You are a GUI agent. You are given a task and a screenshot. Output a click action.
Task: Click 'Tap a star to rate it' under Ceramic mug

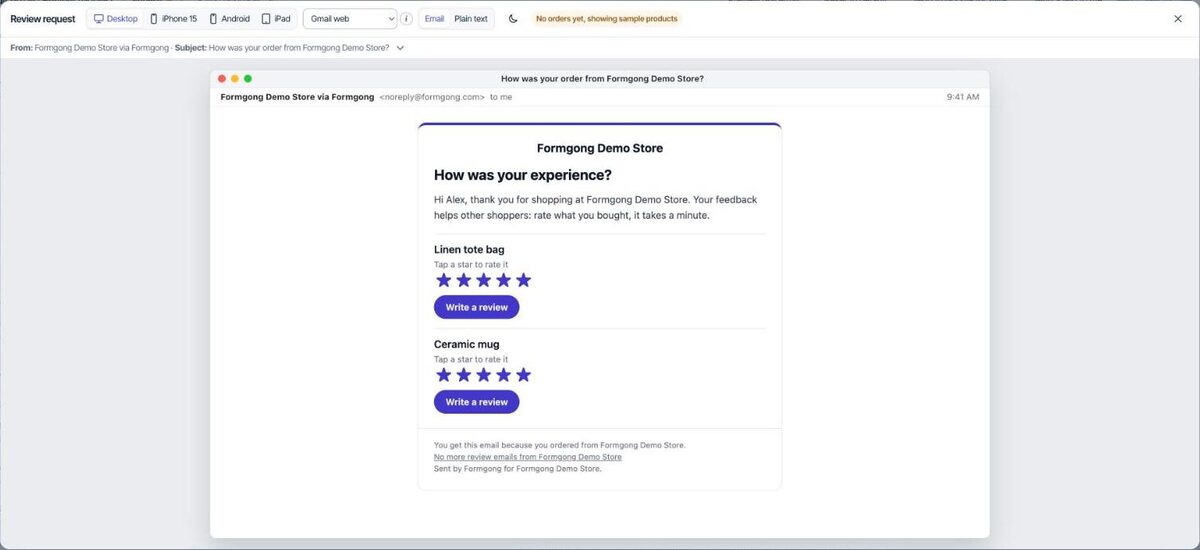click(x=471, y=359)
